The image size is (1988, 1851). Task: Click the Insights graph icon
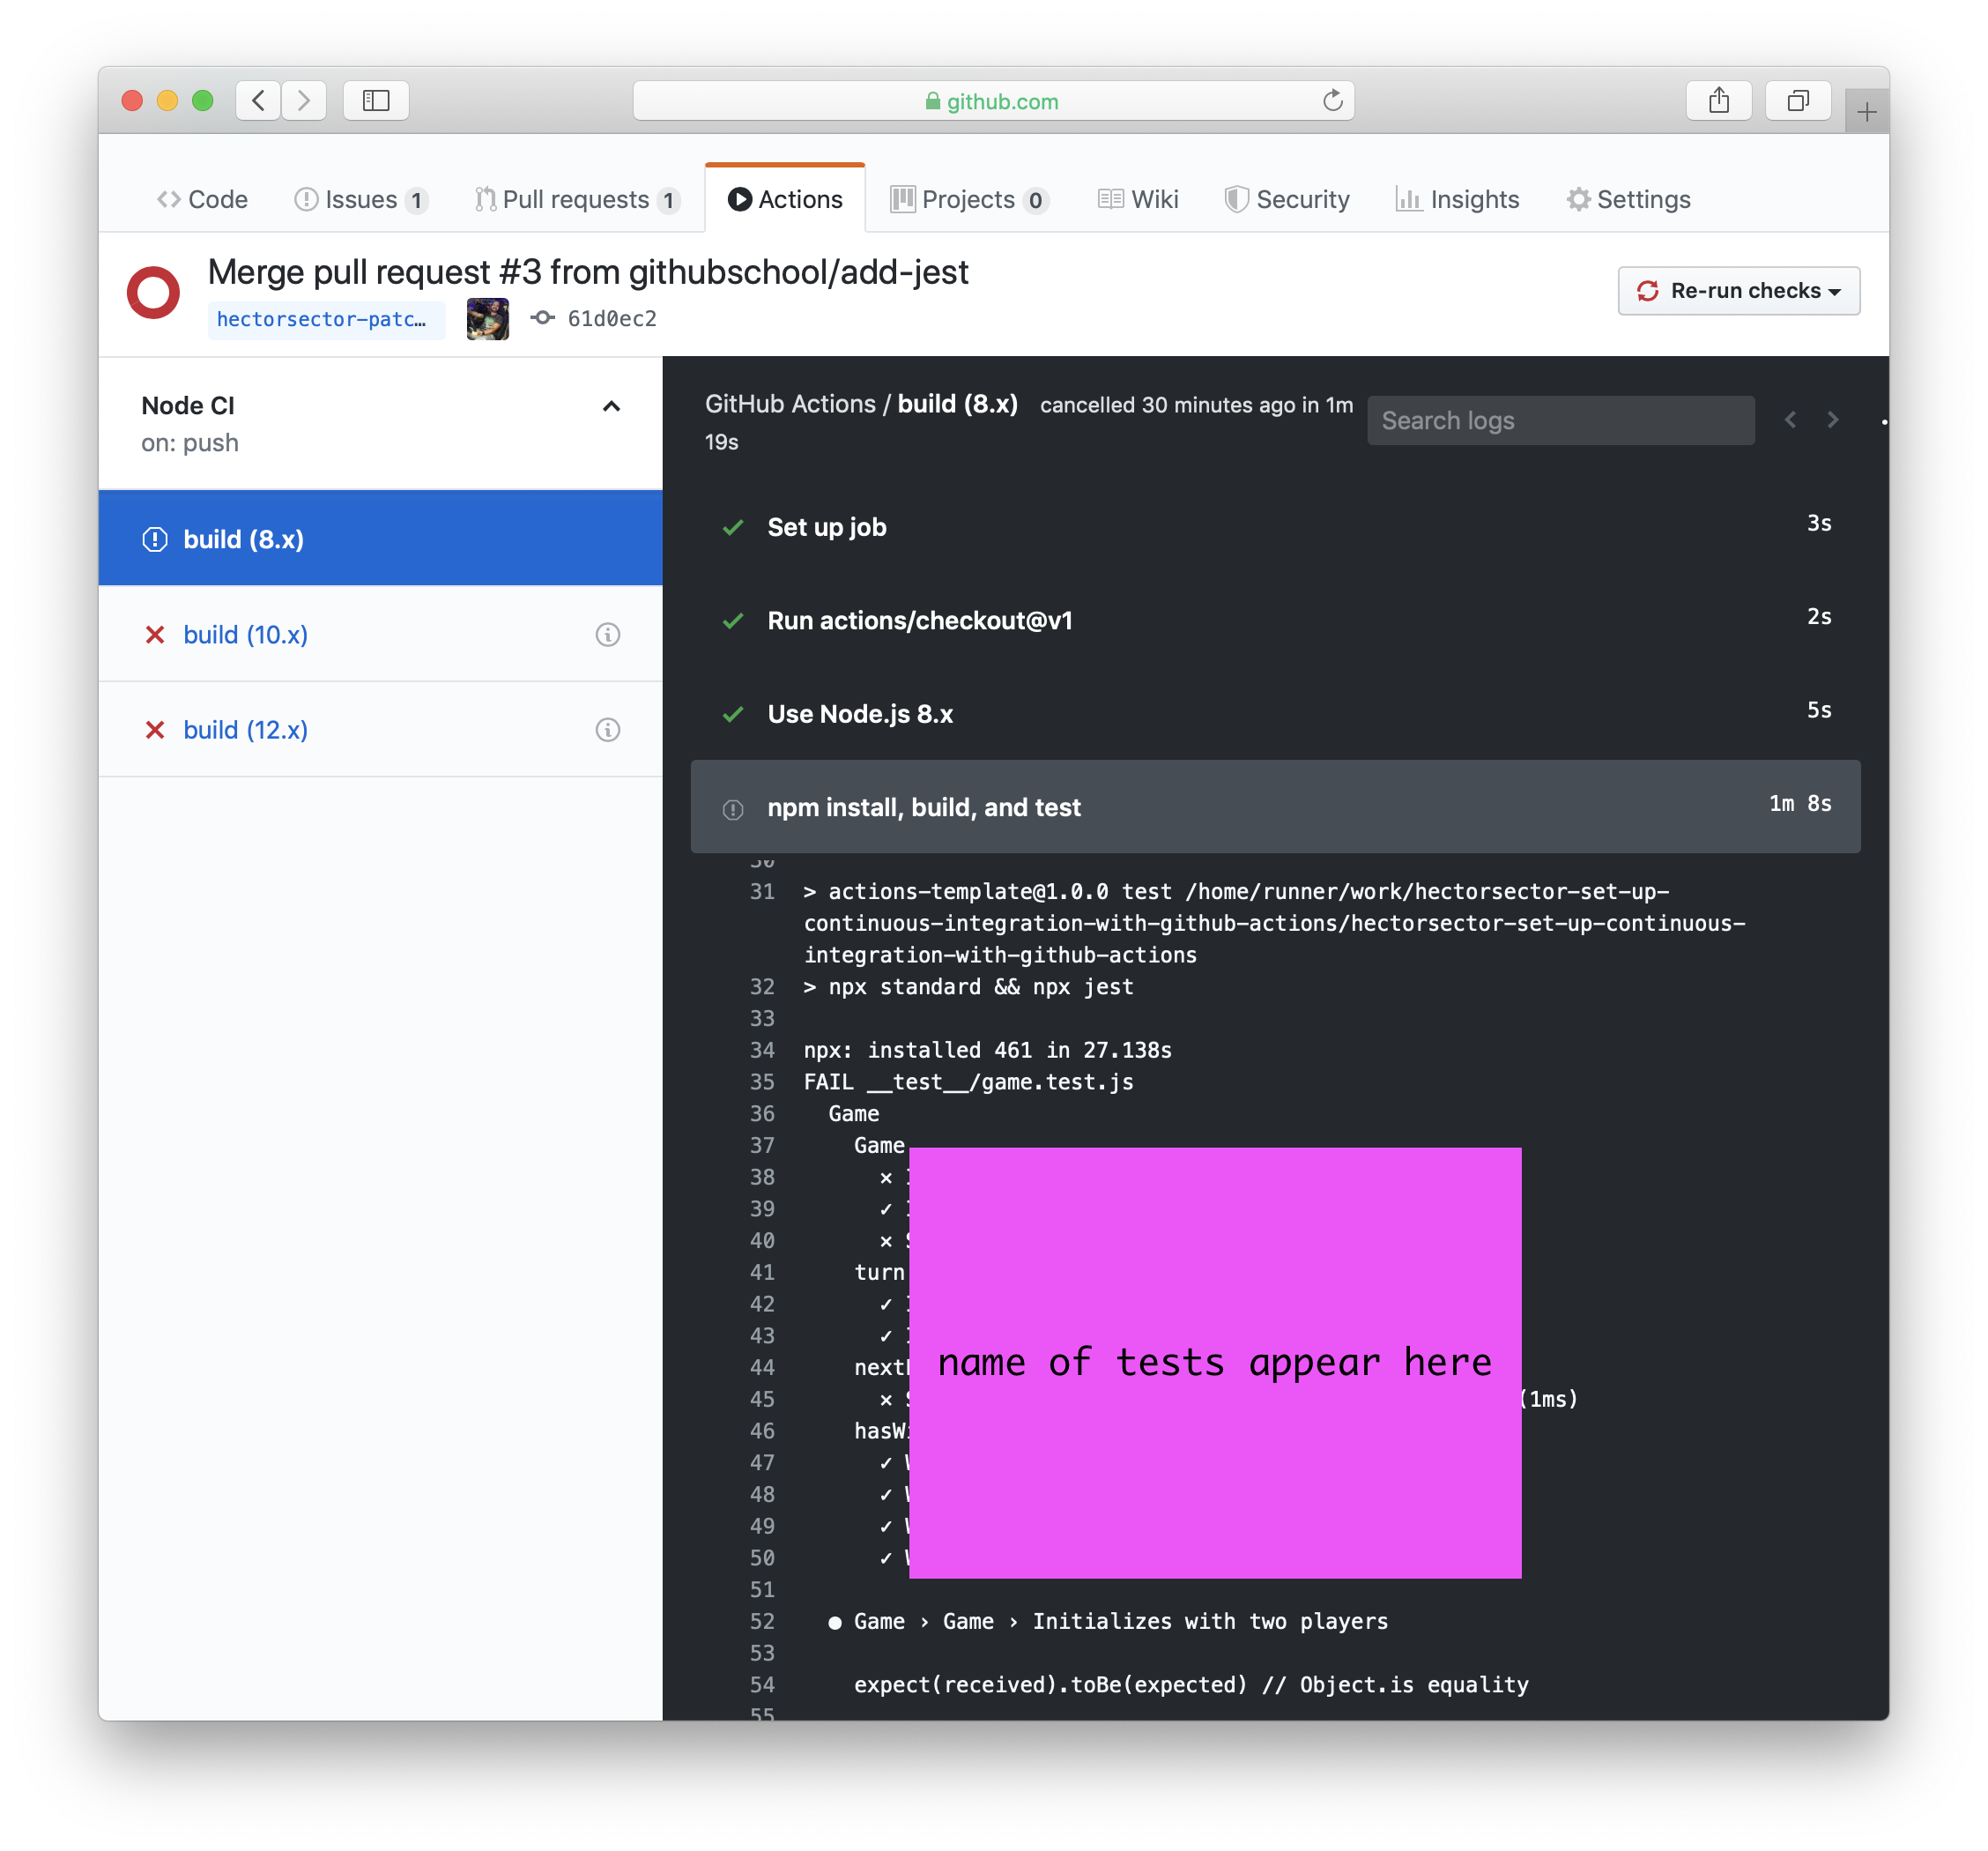[1410, 199]
